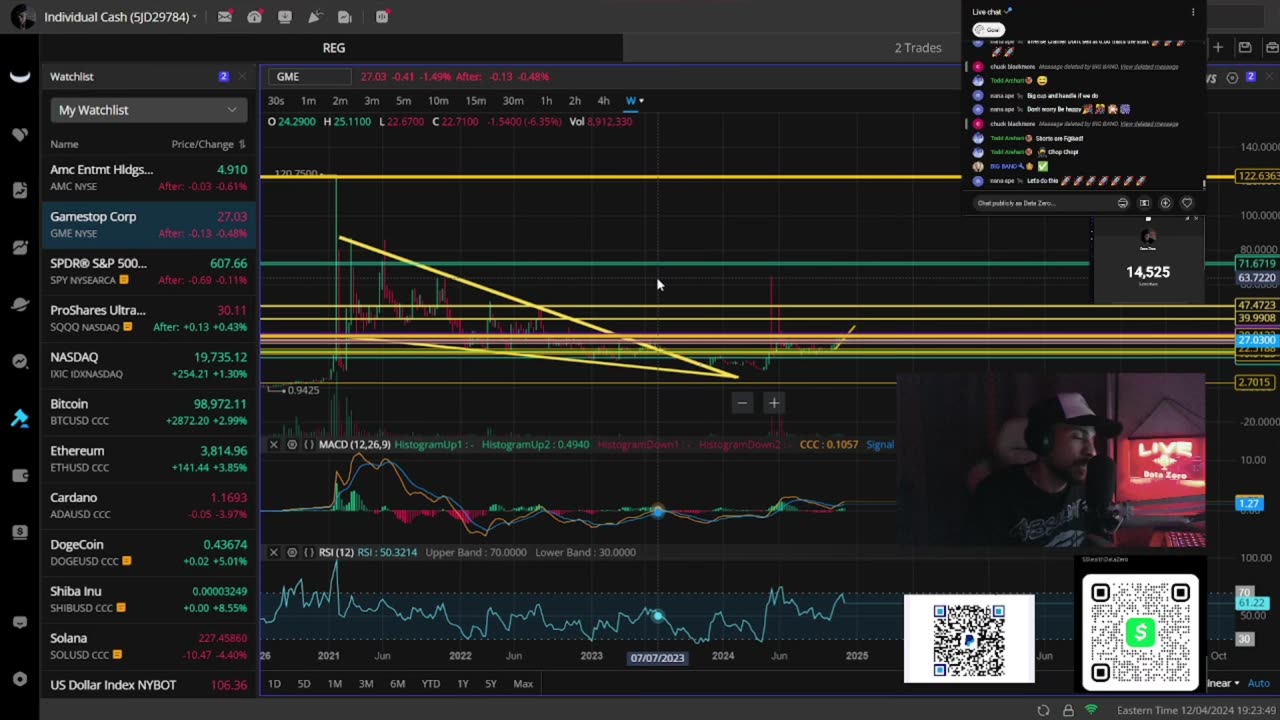
Task: Click the cloud upload icon in top toolbar
Action: tap(255, 17)
